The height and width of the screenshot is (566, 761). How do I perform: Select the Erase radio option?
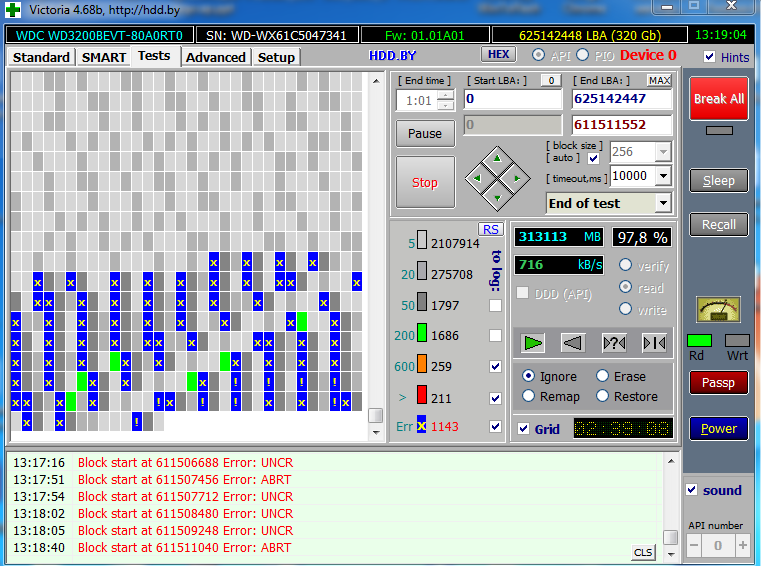click(602, 376)
